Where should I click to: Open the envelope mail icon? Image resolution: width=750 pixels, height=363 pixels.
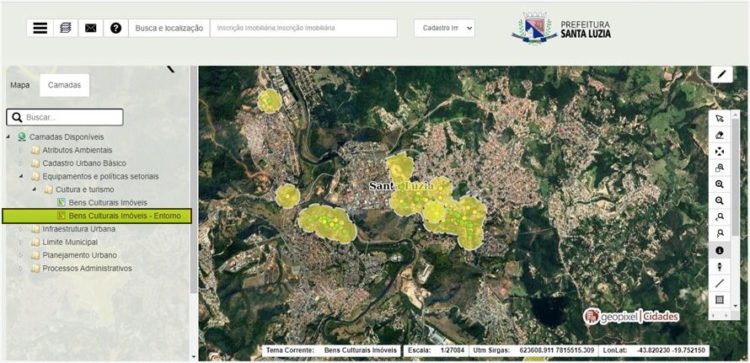pyautogui.click(x=90, y=28)
